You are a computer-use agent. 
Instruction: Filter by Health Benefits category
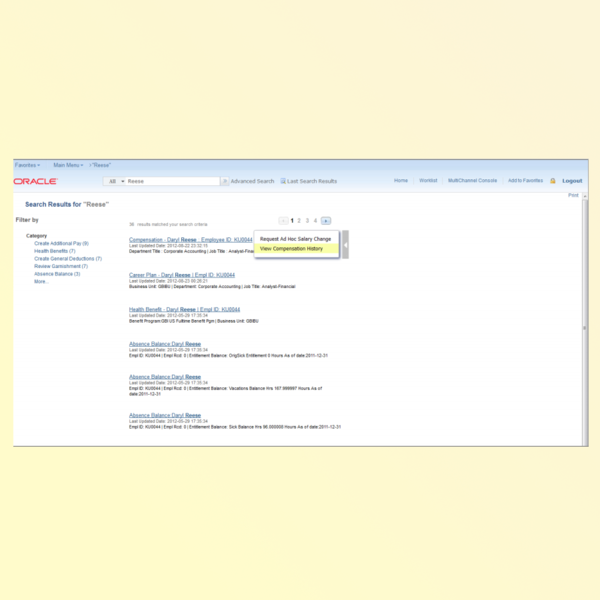pyautogui.click(x=55, y=251)
